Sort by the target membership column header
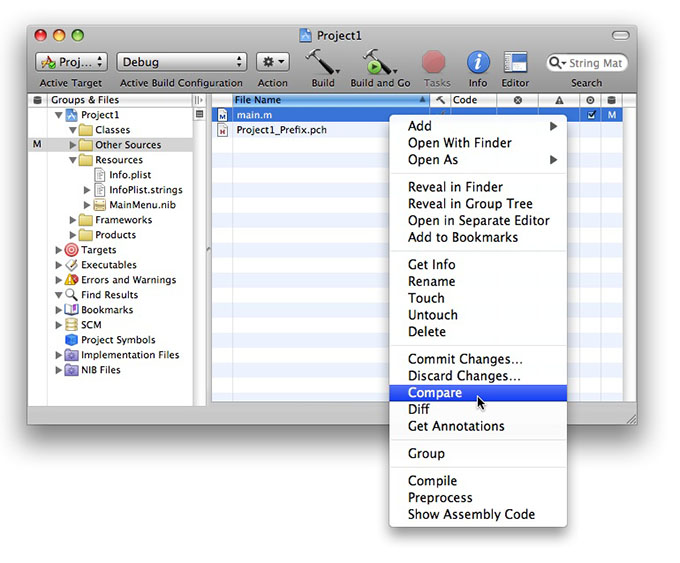 click(590, 100)
